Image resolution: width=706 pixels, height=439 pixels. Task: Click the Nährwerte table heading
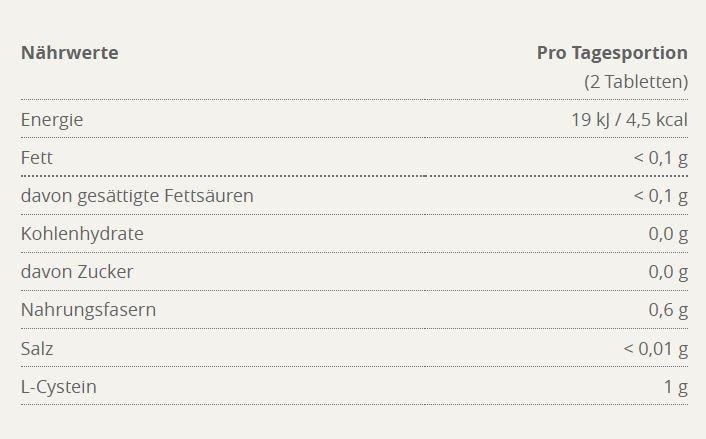tap(69, 53)
